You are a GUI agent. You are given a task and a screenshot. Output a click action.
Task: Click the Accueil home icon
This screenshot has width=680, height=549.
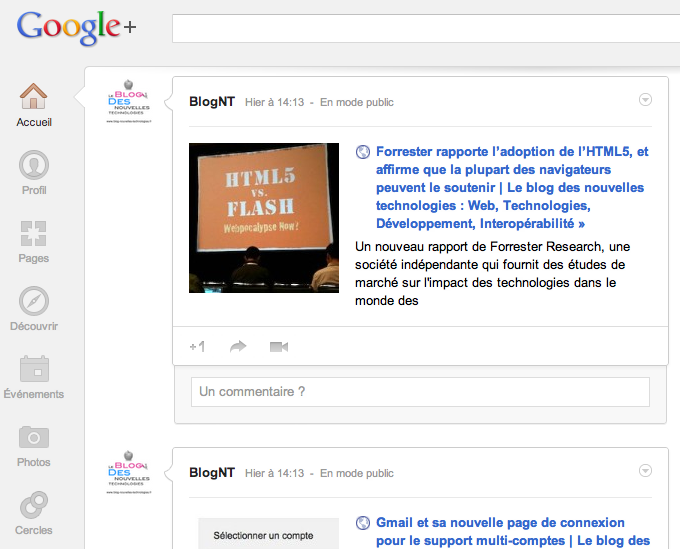tap(34, 97)
